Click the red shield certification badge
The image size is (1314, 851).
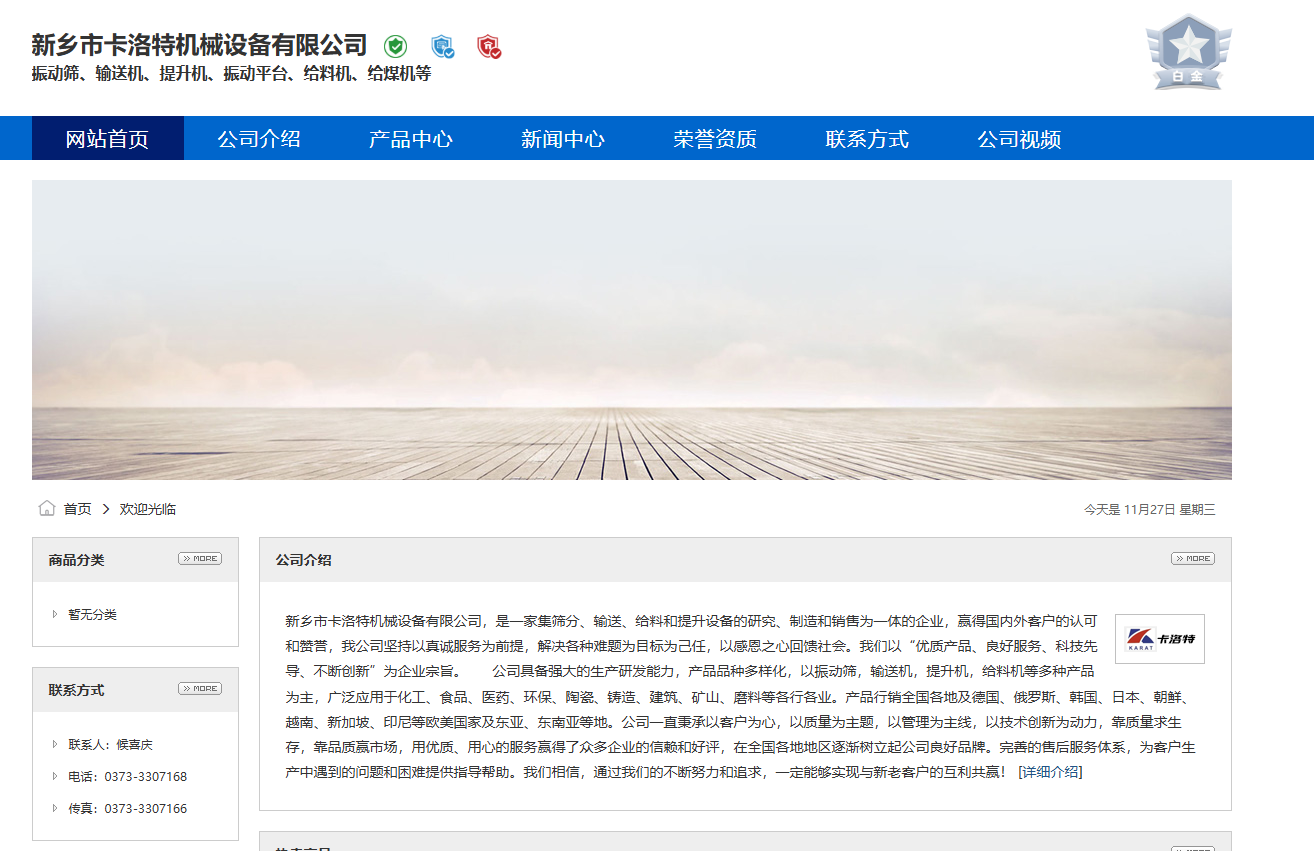[488, 46]
